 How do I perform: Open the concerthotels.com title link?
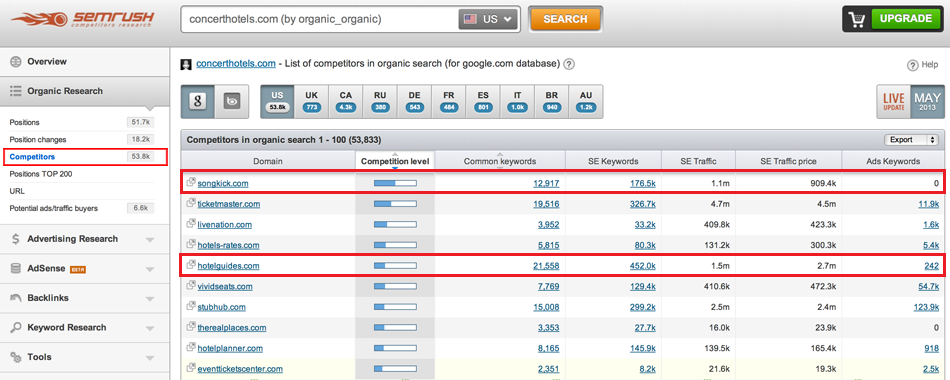(x=236, y=64)
